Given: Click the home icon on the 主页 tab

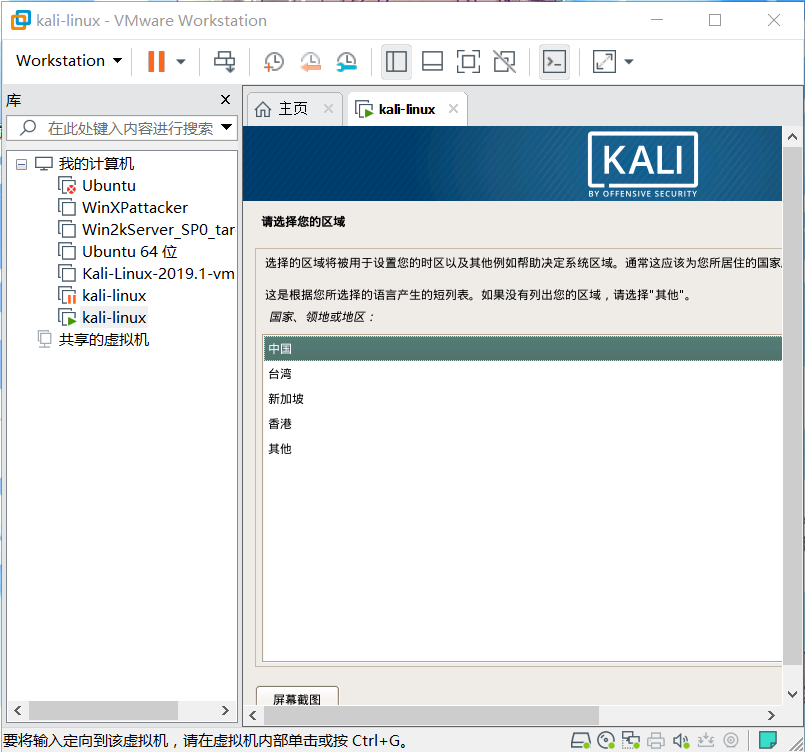Looking at the screenshot, I should [263, 109].
